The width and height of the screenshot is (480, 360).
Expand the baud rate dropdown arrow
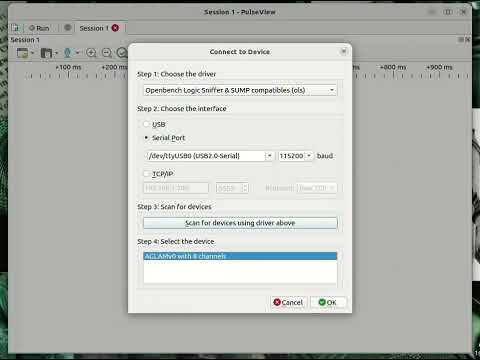pos(309,156)
